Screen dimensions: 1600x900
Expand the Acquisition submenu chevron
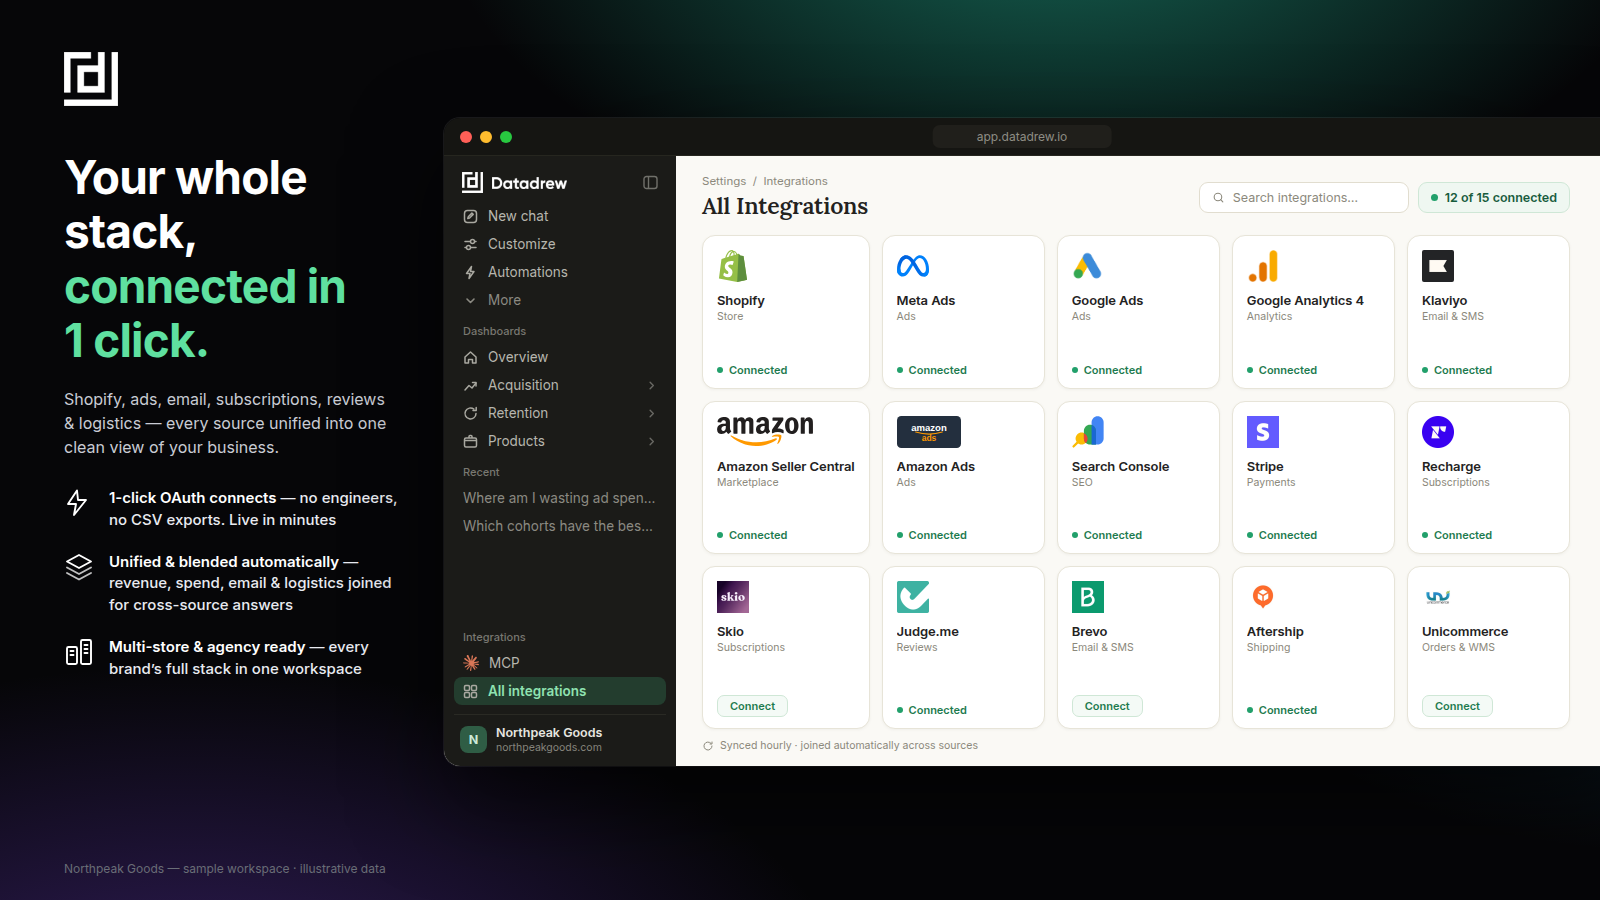point(652,385)
